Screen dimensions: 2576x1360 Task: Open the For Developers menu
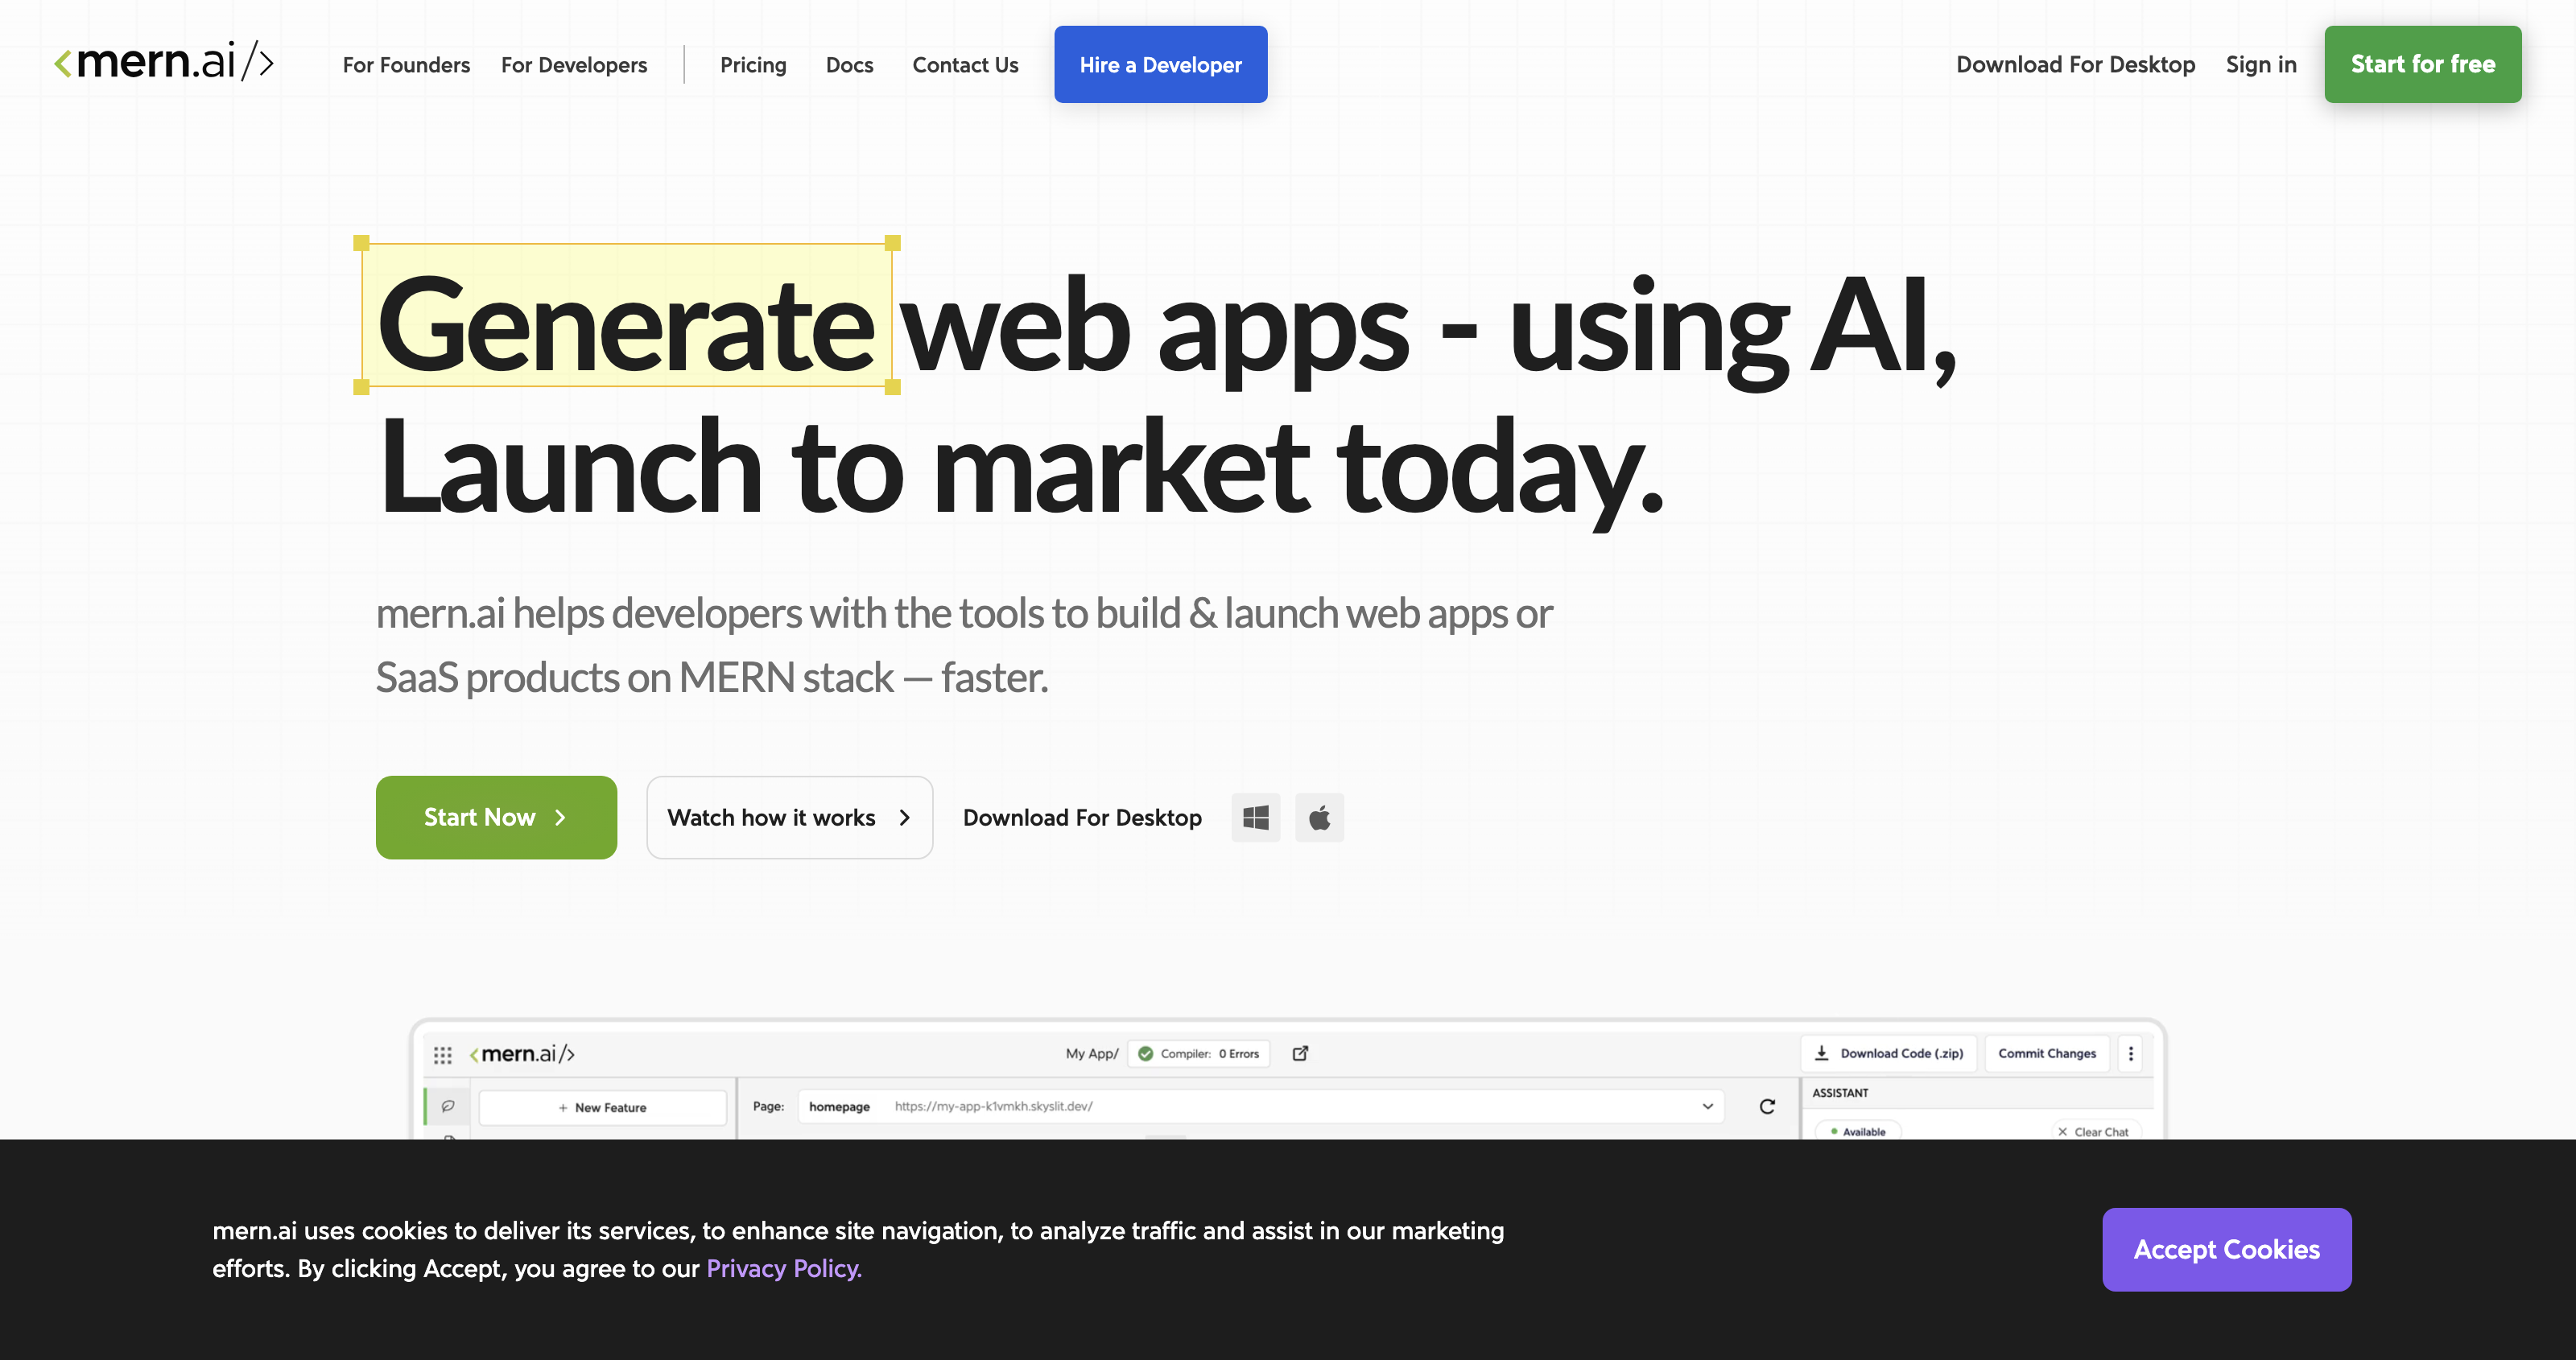point(574,65)
